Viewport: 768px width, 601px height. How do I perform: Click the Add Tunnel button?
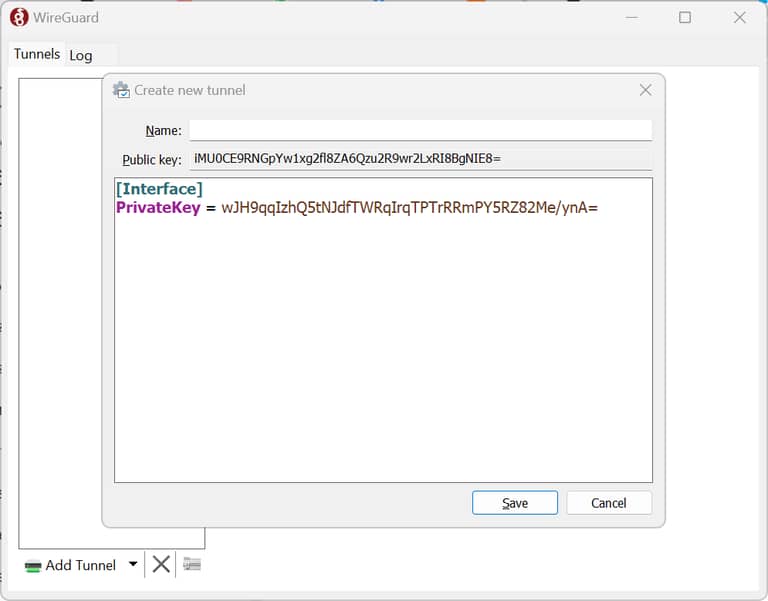71,565
